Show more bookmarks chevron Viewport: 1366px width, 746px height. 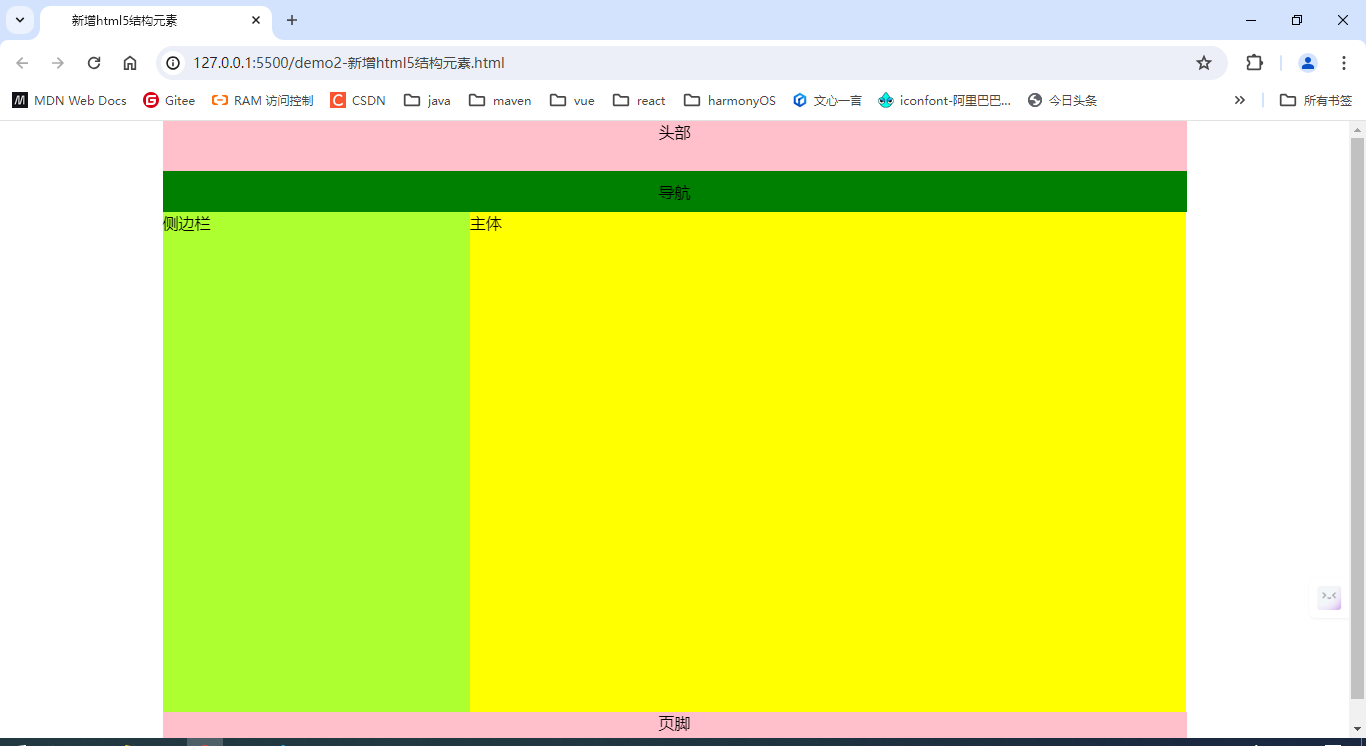point(1240,100)
